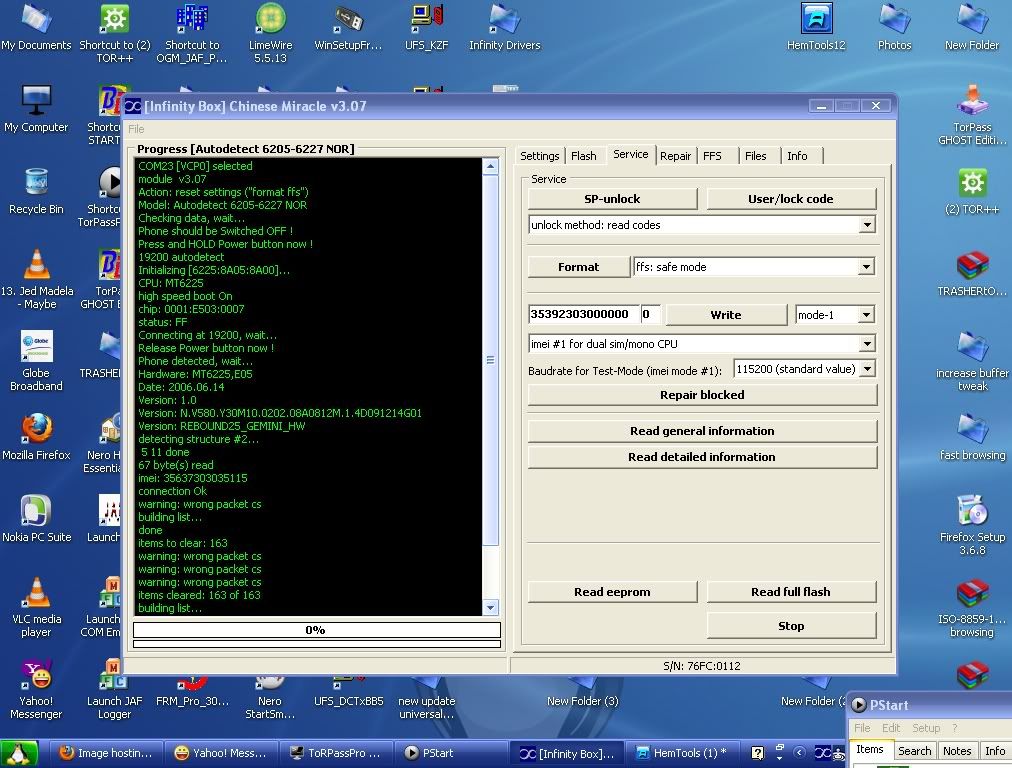Open Photos folder on desktop
The width and height of the screenshot is (1012, 768).
895,27
